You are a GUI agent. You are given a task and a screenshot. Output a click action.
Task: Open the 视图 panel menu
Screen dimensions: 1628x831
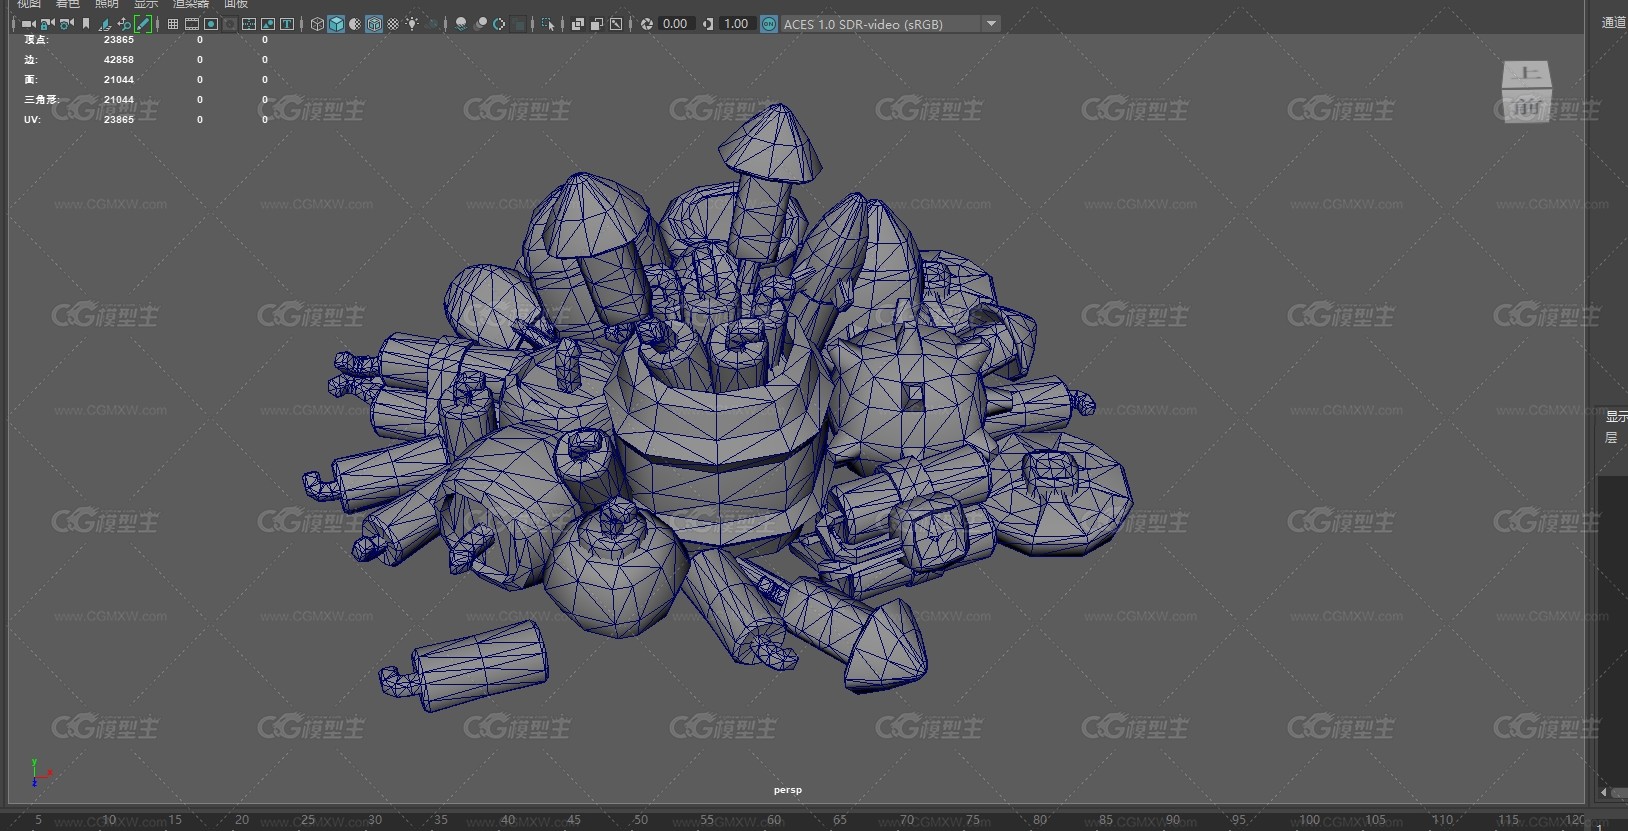29,4
